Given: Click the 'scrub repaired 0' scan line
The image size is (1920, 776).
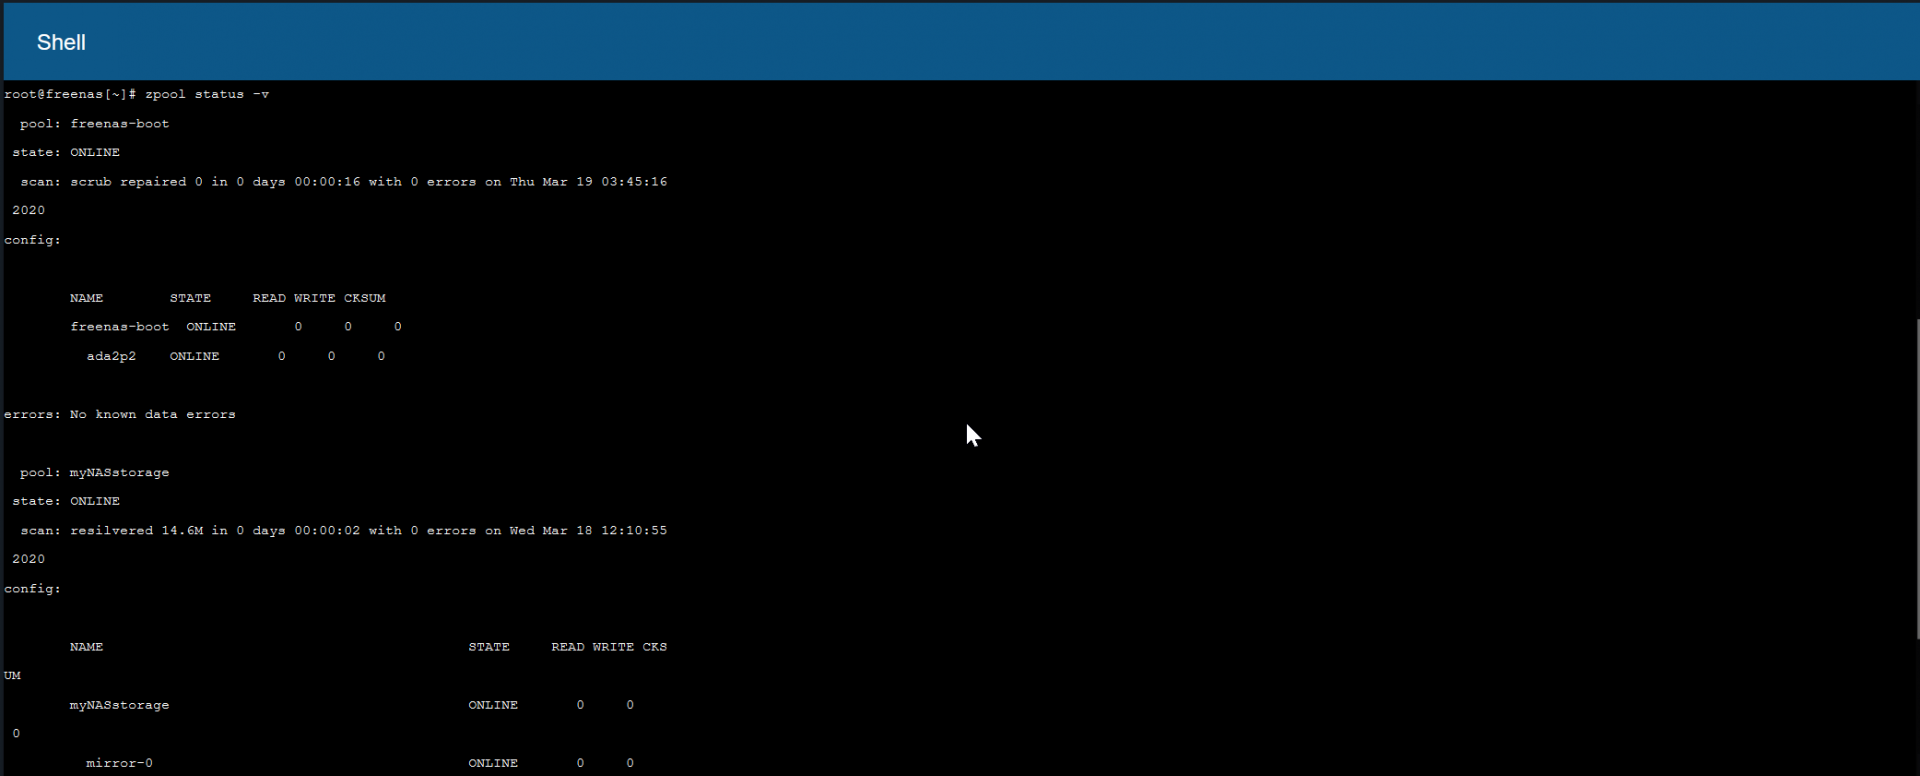Looking at the screenshot, I should pyautogui.click(x=344, y=182).
